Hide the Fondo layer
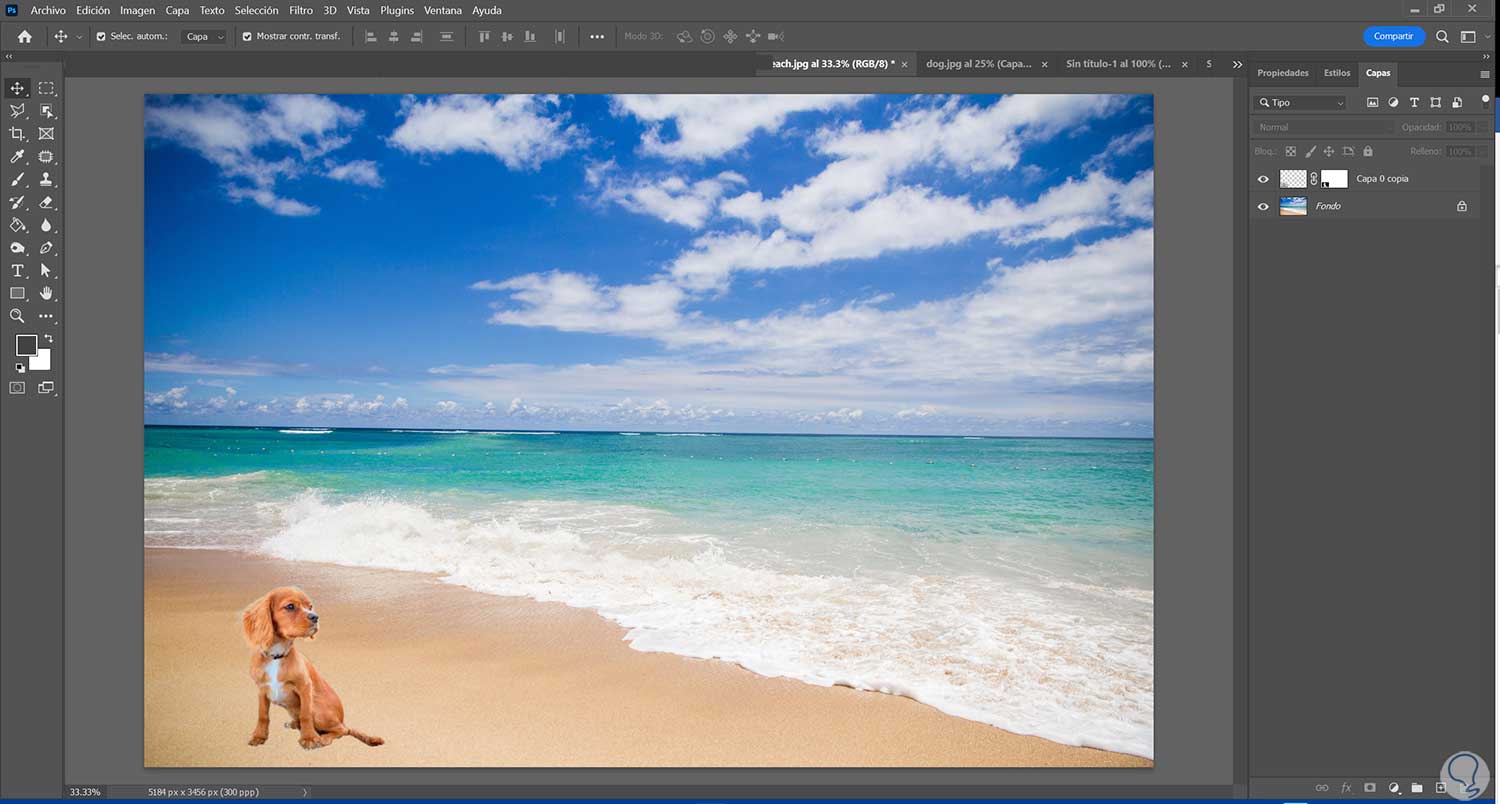The image size is (1500, 804). [x=1263, y=207]
